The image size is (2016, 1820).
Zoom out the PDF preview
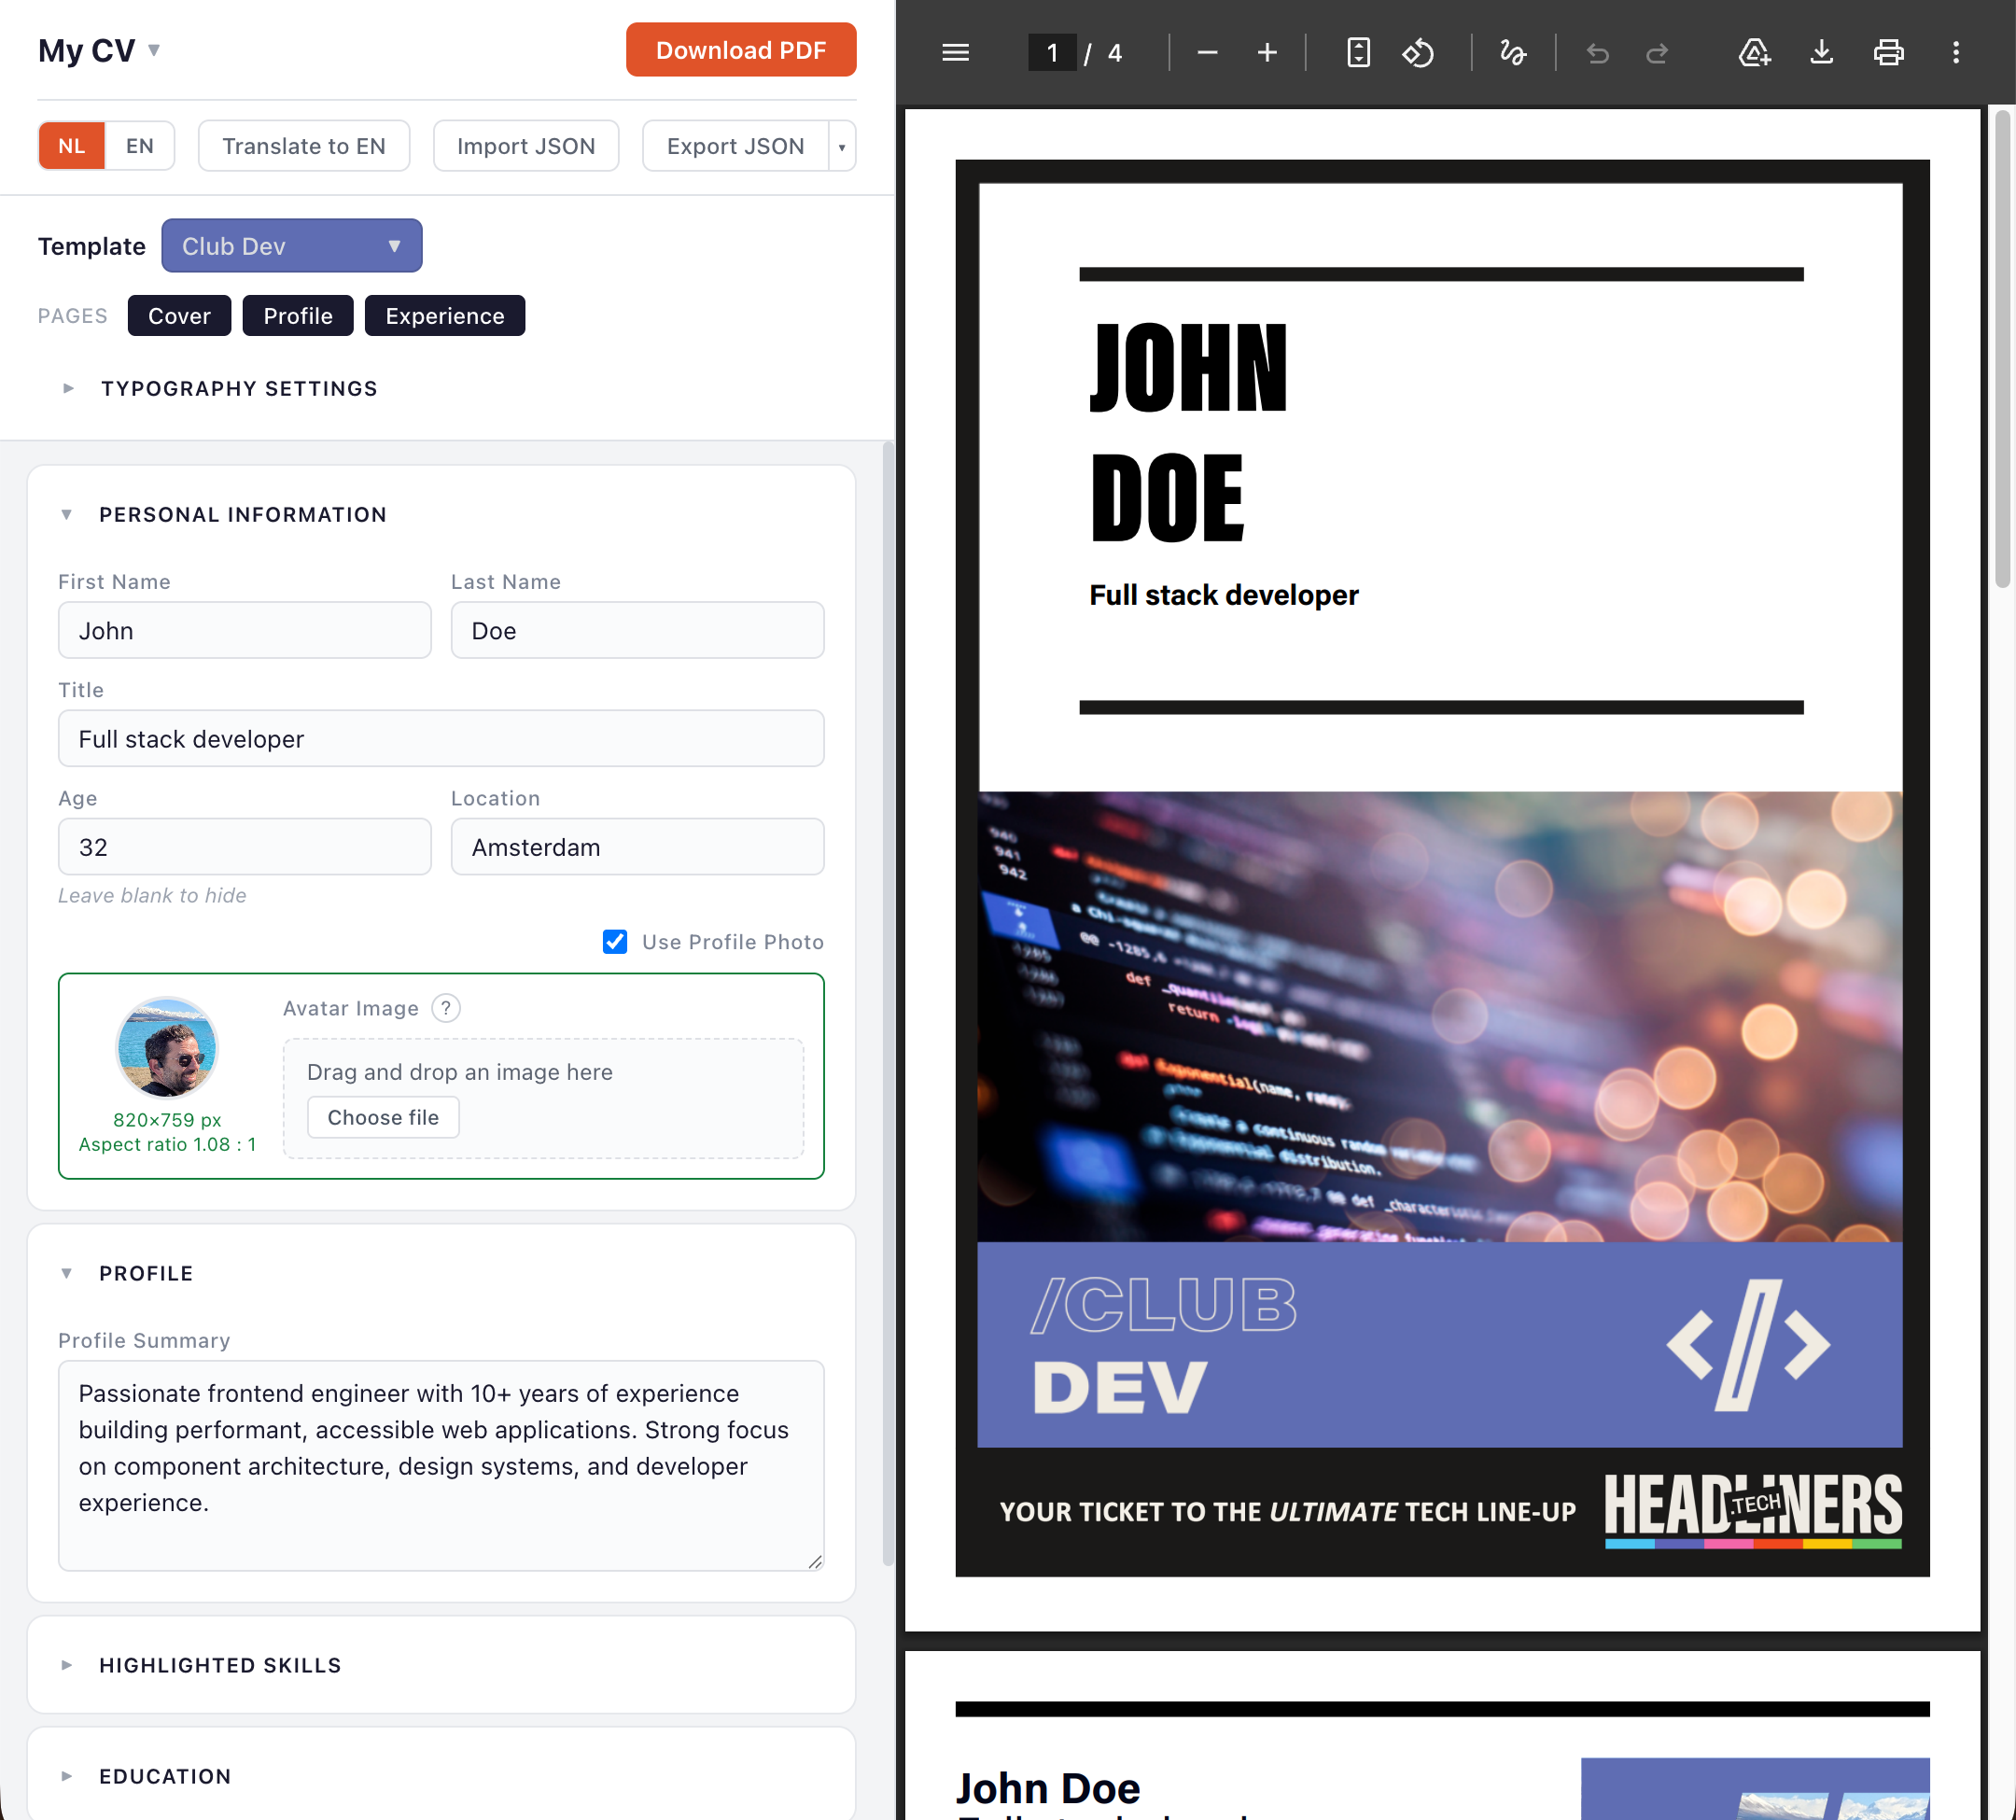[x=1207, y=52]
